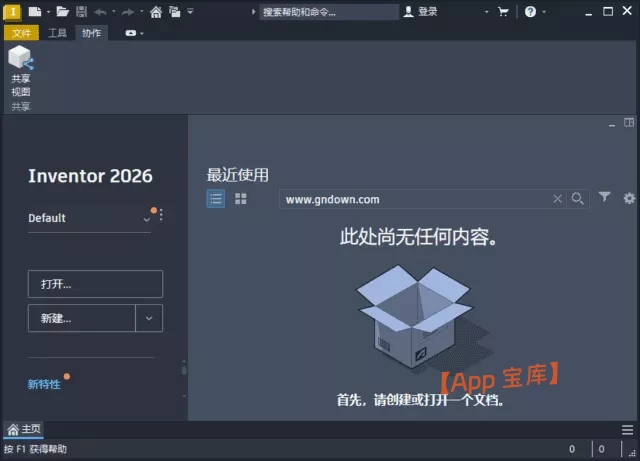
Task: Click the Inventor application logo icon
Action: point(12,11)
